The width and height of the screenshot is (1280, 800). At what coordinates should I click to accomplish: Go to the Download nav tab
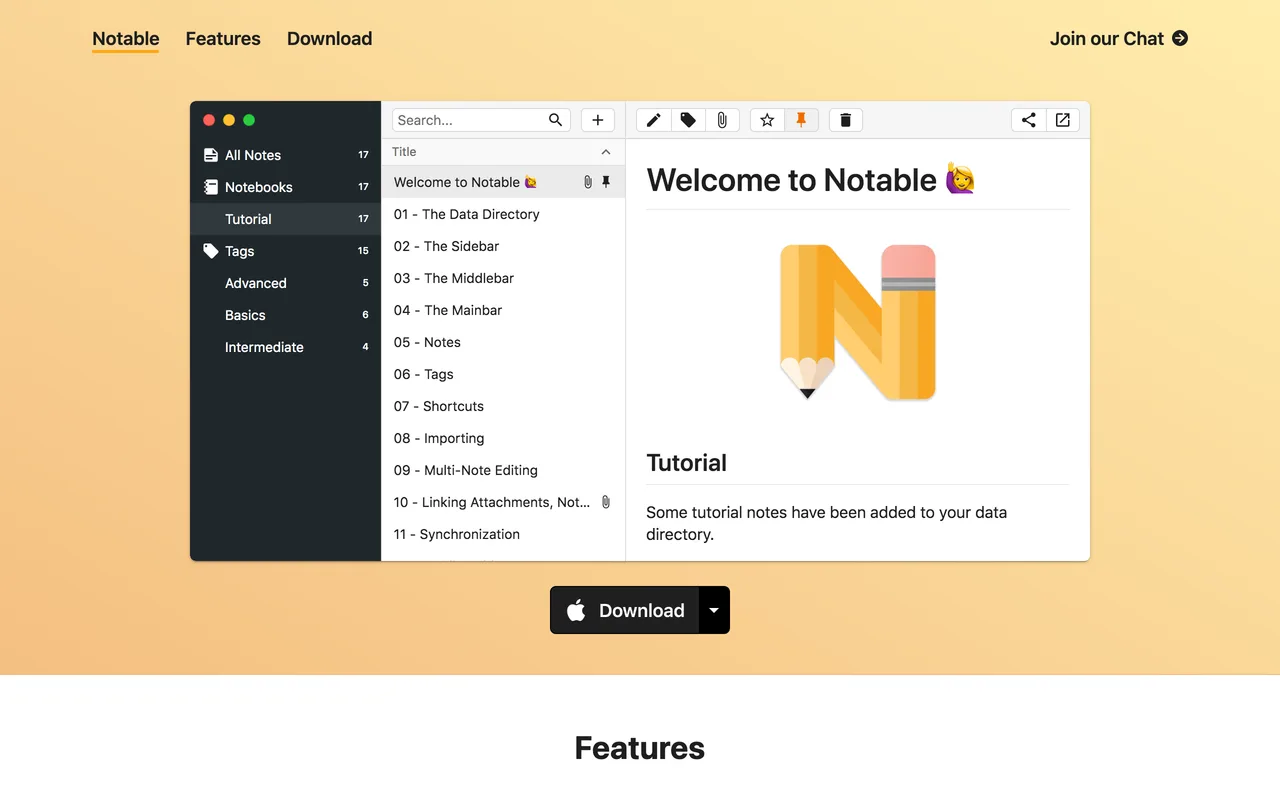tap(330, 39)
